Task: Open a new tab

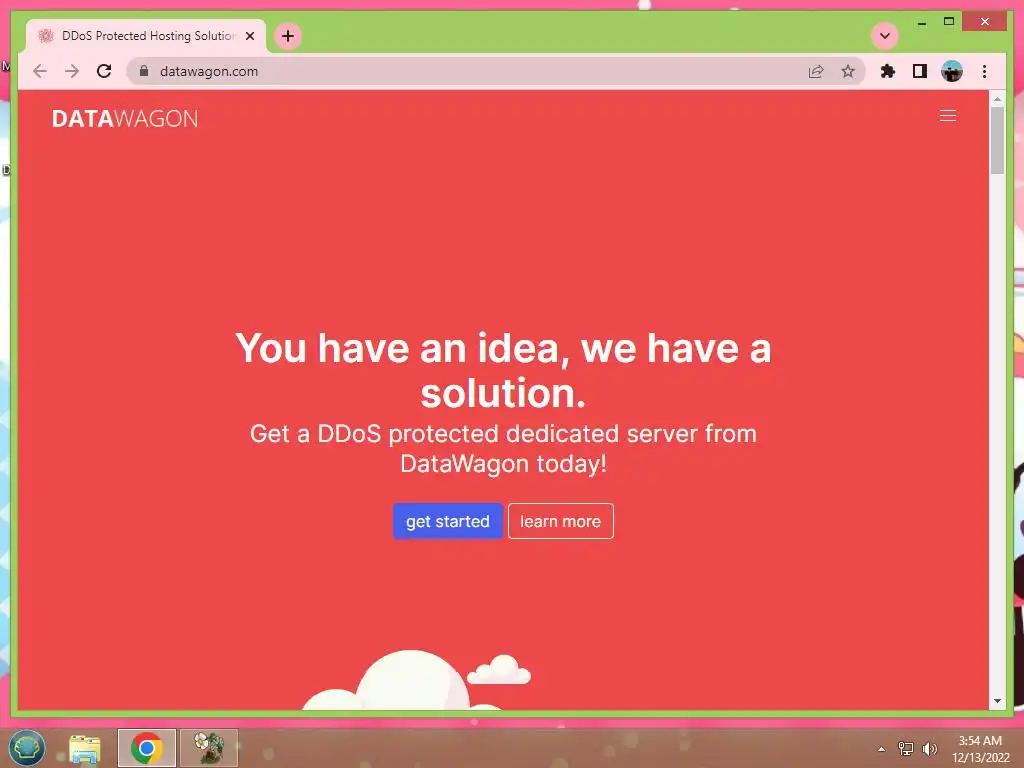Action: point(288,36)
